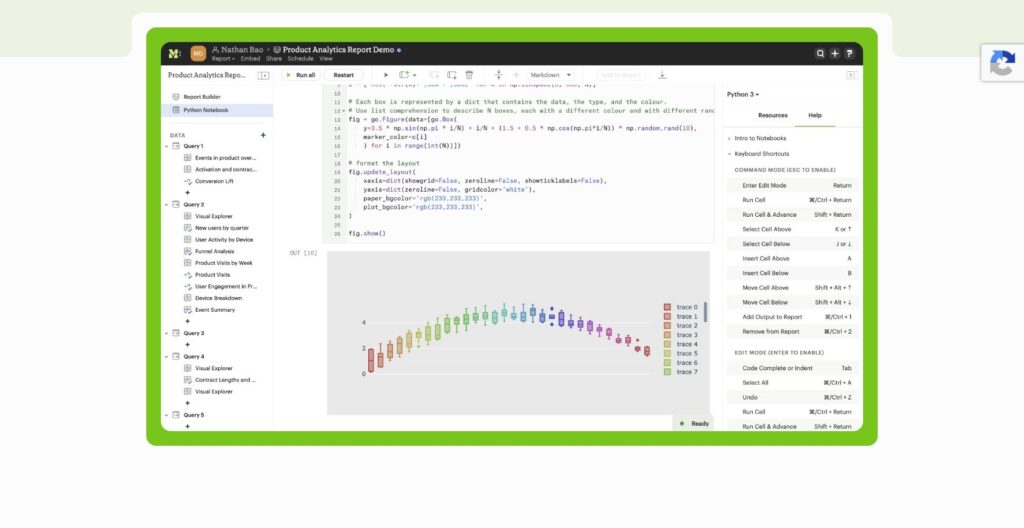Add chart plus under Query 3
Viewport: 1024px width, 528px height.
point(187,345)
